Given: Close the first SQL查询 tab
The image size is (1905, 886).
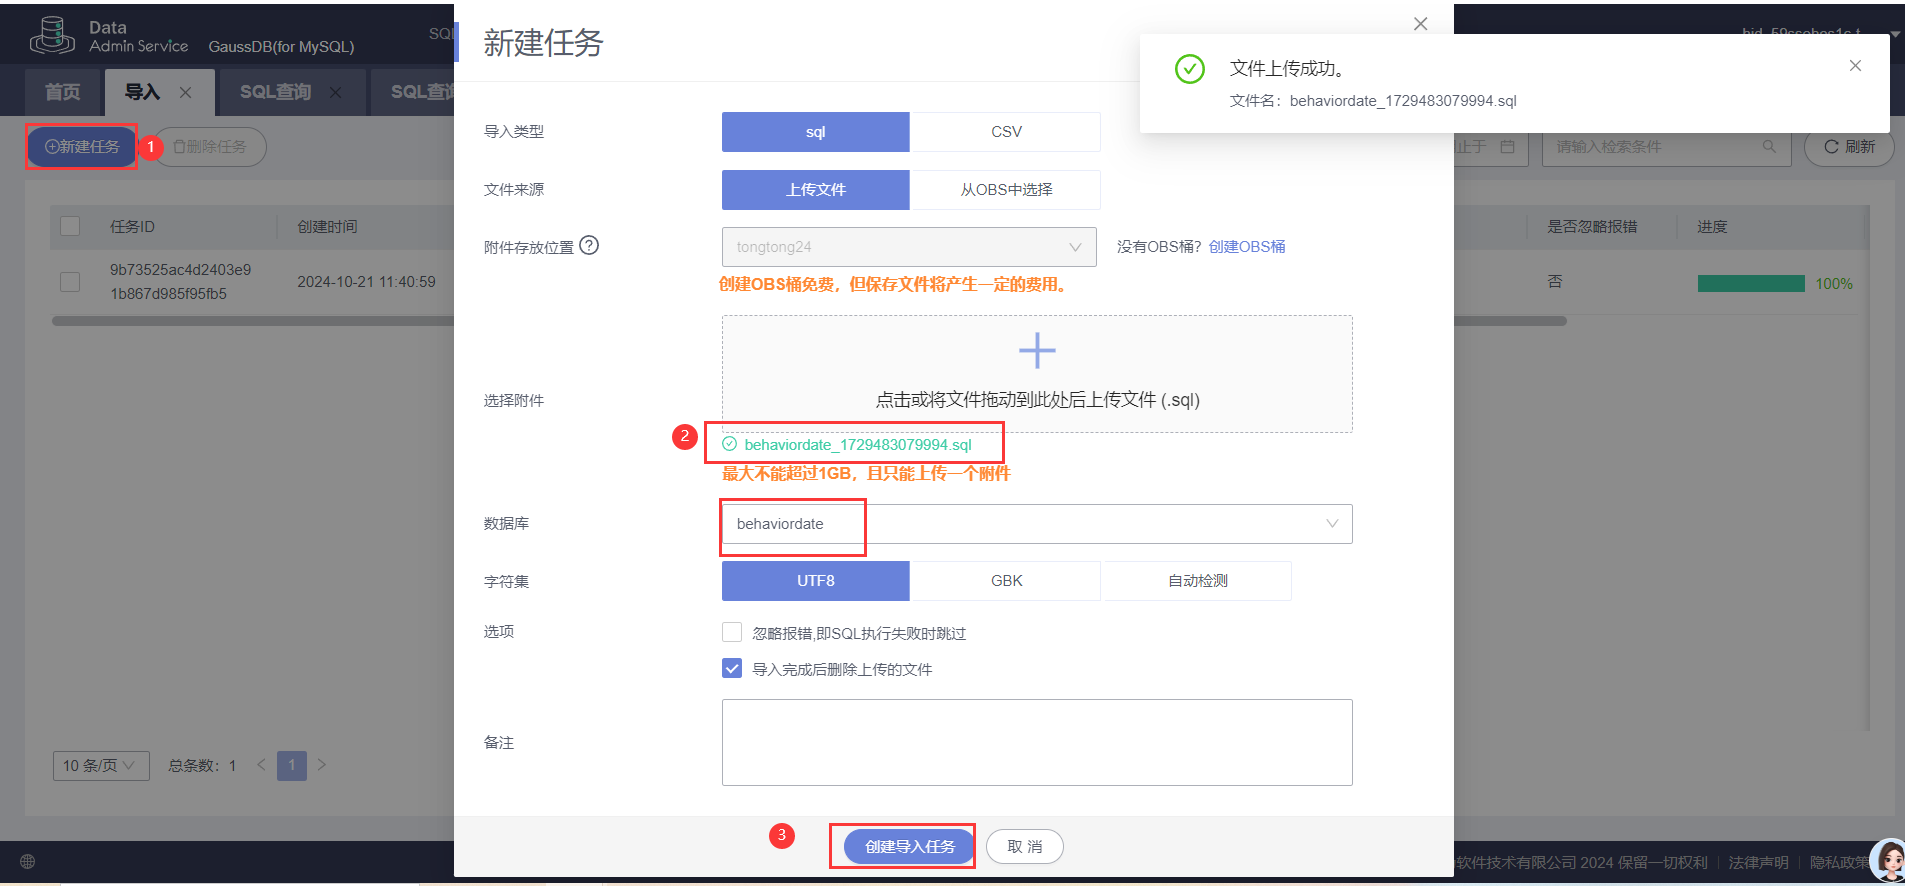Looking at the screenshot, I should (x=335, y=92).
